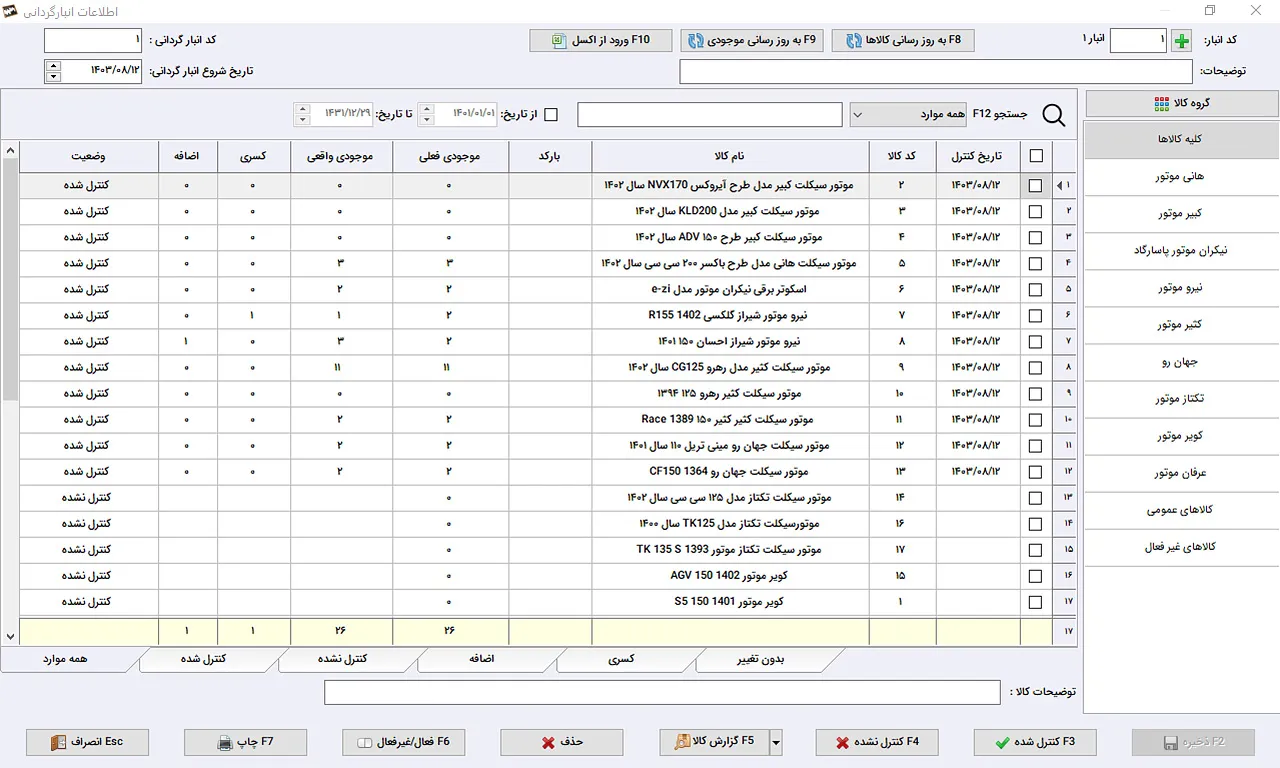Click the توضیحات کالا input field
This screenshot has height=768, width=1280.
(662, 692)
